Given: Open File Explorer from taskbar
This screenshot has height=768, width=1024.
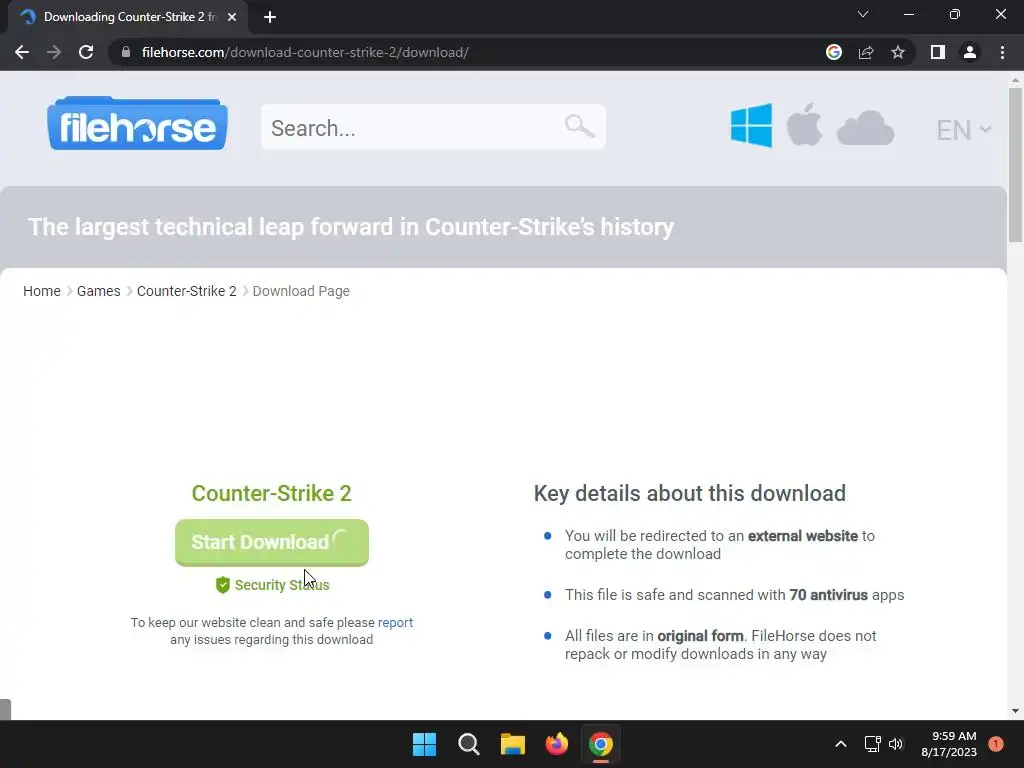Looking at the screenshot, I should pyautogui.click(x=513, y=744).
